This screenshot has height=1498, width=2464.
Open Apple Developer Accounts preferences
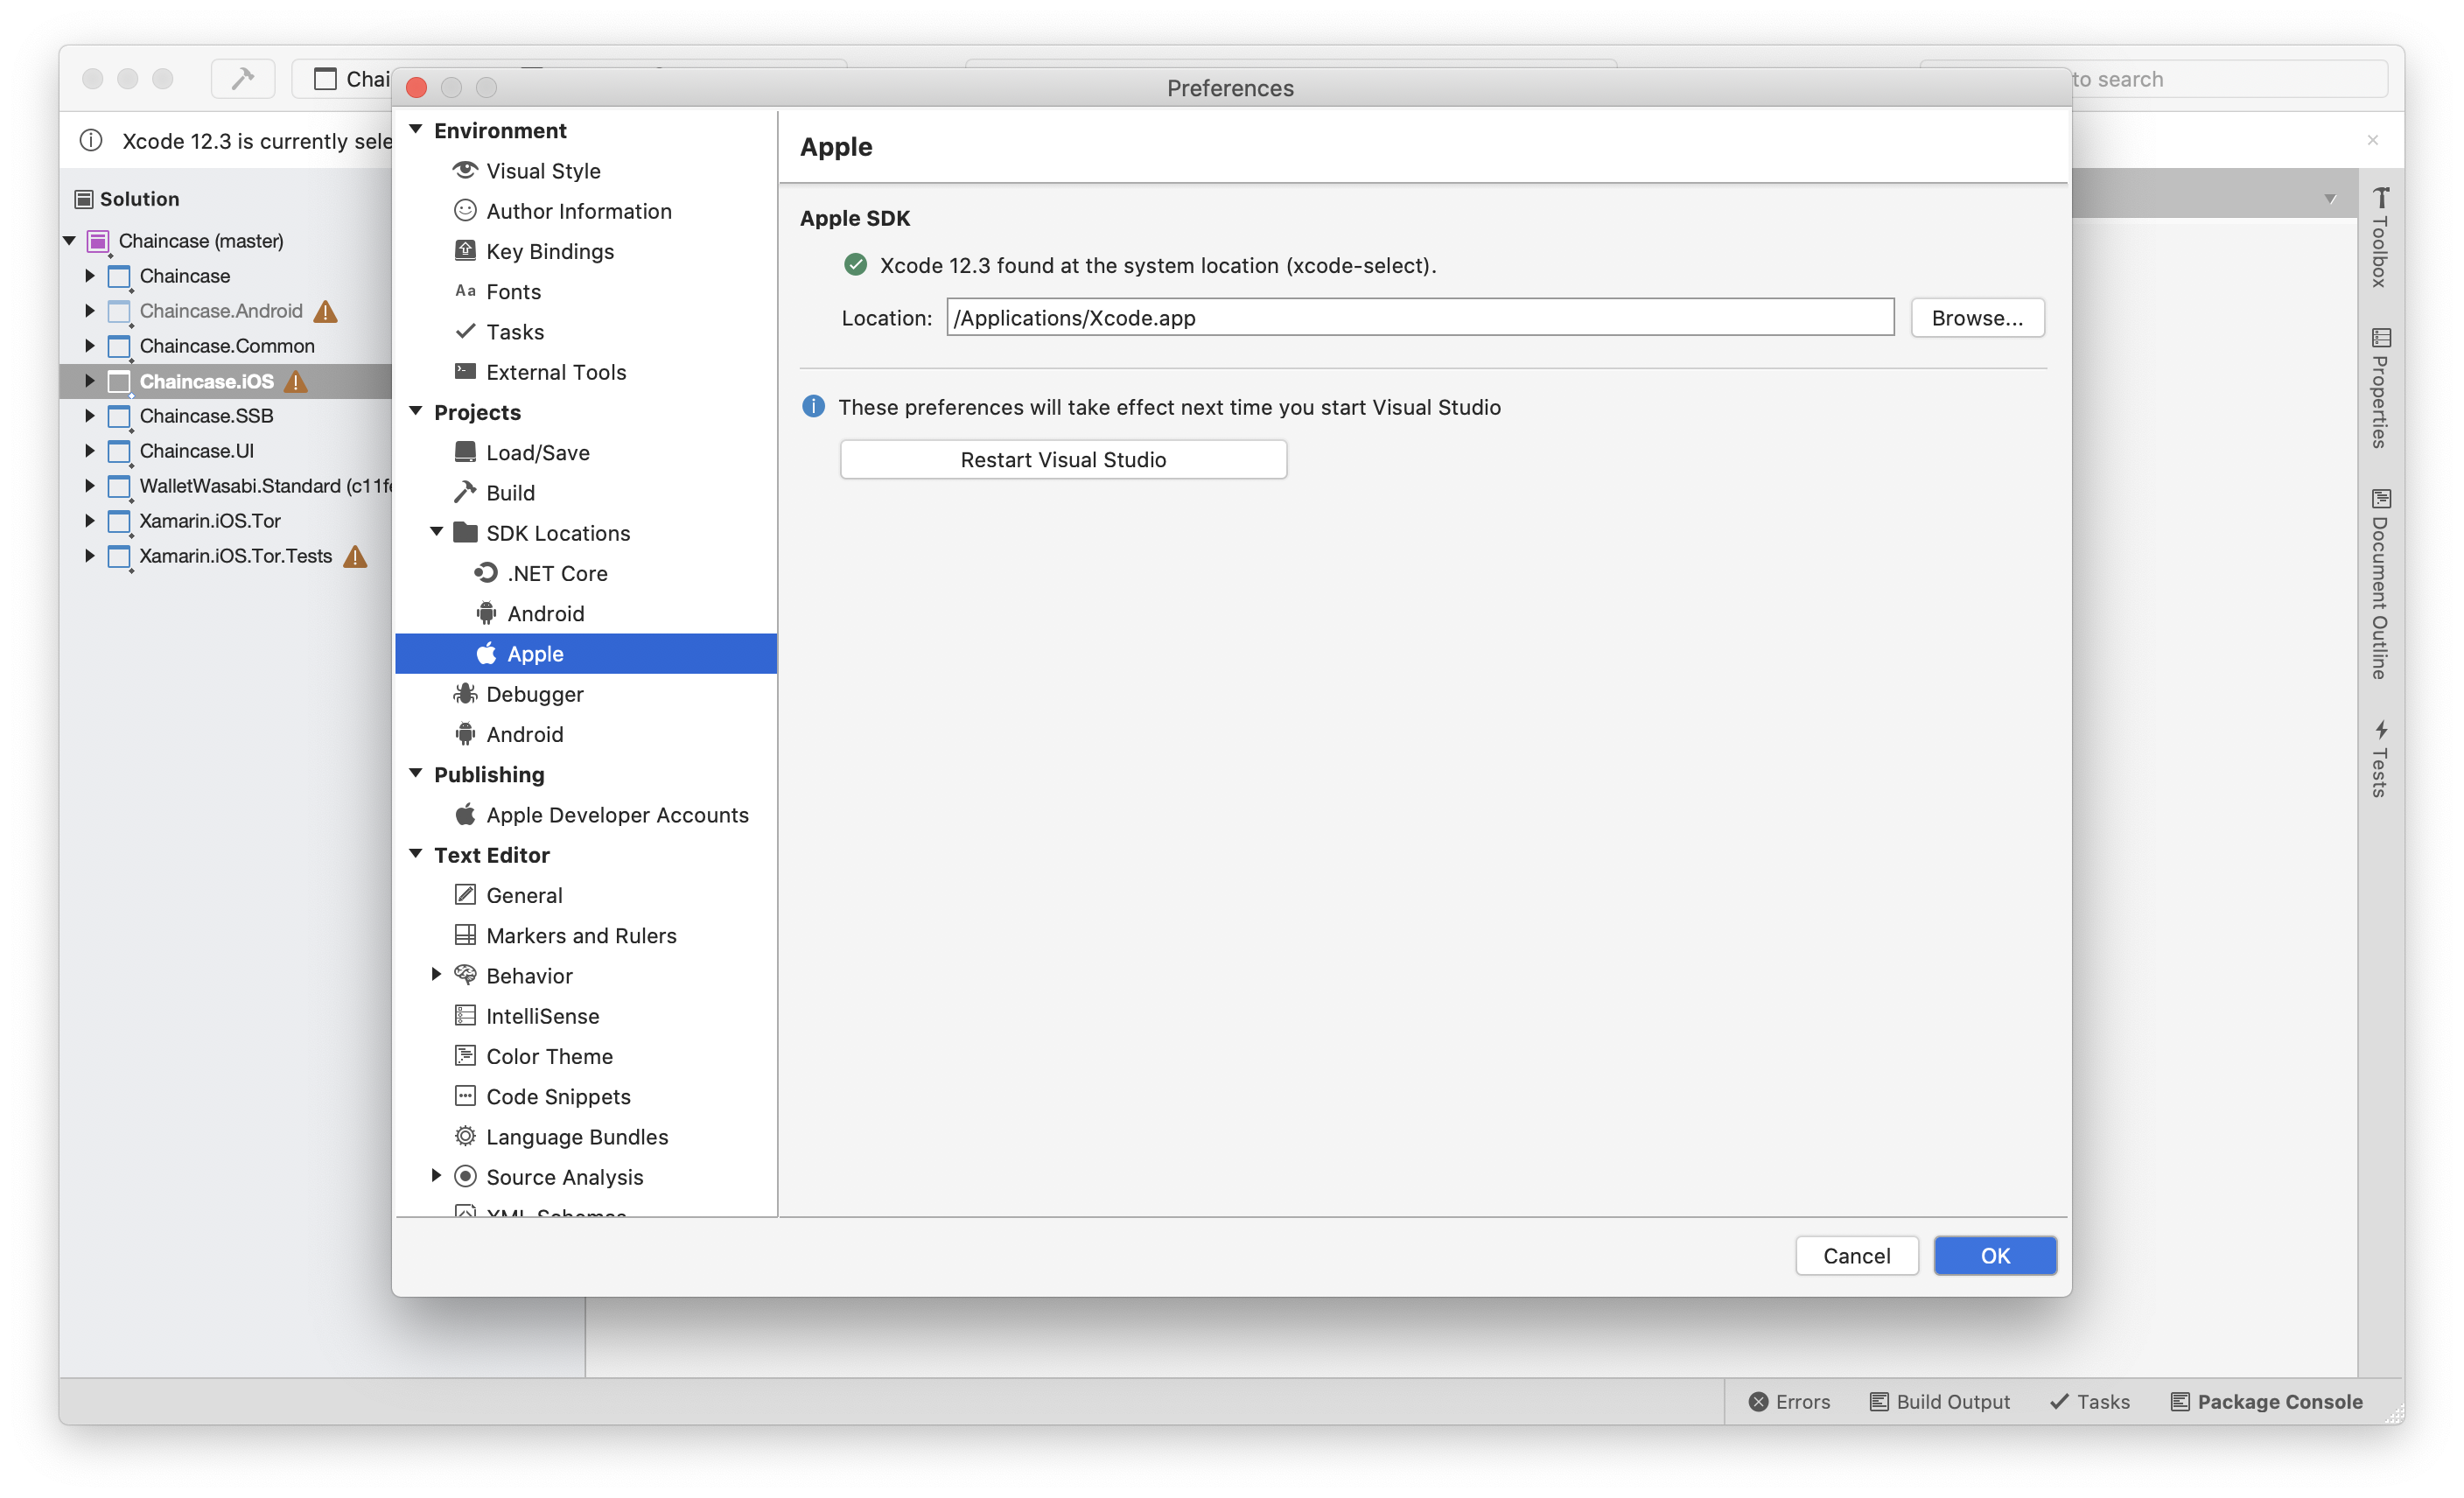[616, 815]
